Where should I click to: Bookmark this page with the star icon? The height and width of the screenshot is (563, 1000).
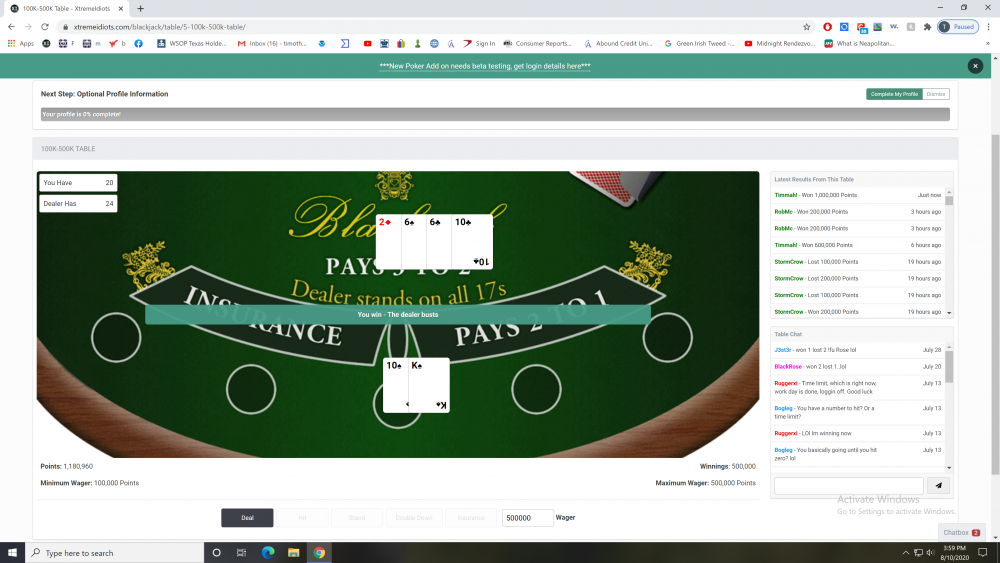pos(807,27)
